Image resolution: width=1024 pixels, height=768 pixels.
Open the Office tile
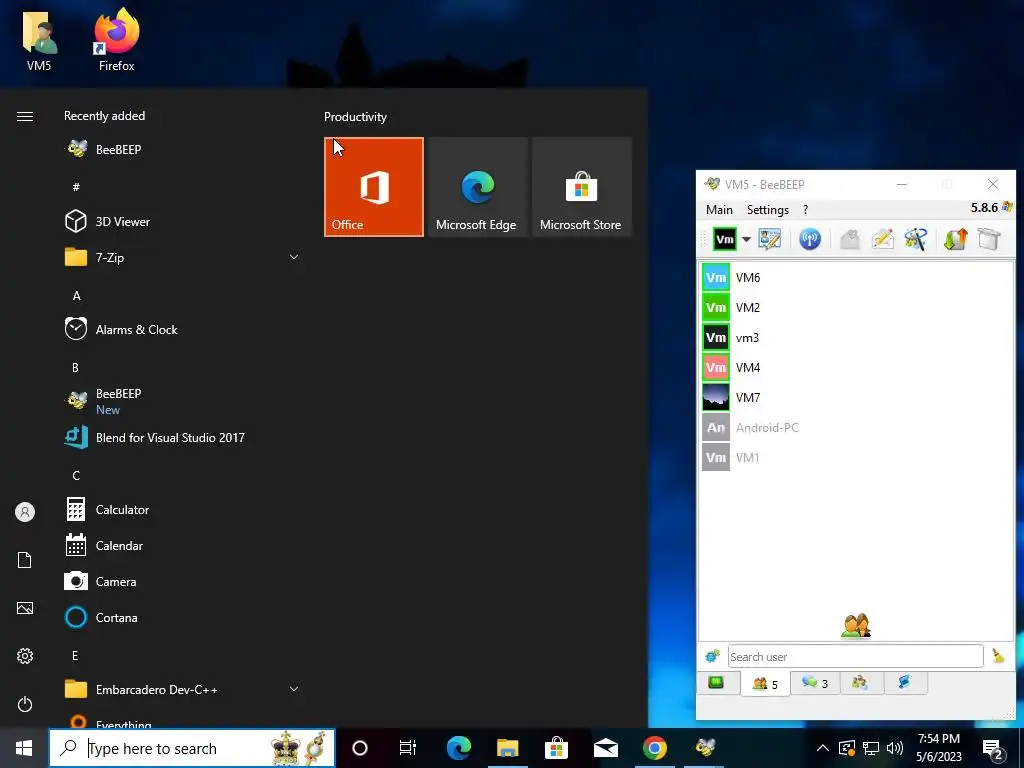374,187
